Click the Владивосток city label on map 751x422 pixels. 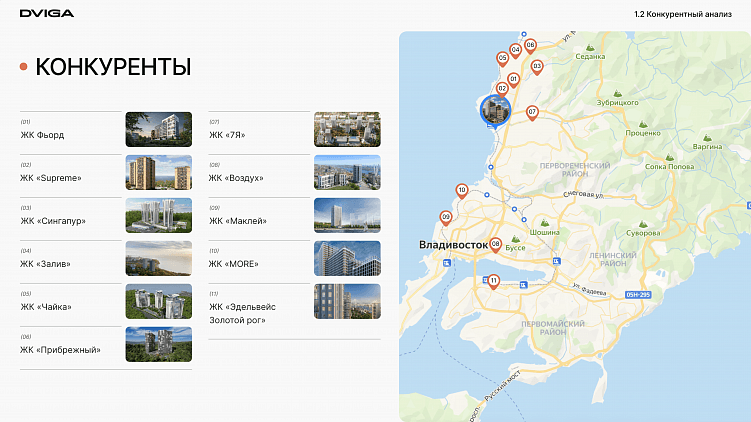(453, 245)
